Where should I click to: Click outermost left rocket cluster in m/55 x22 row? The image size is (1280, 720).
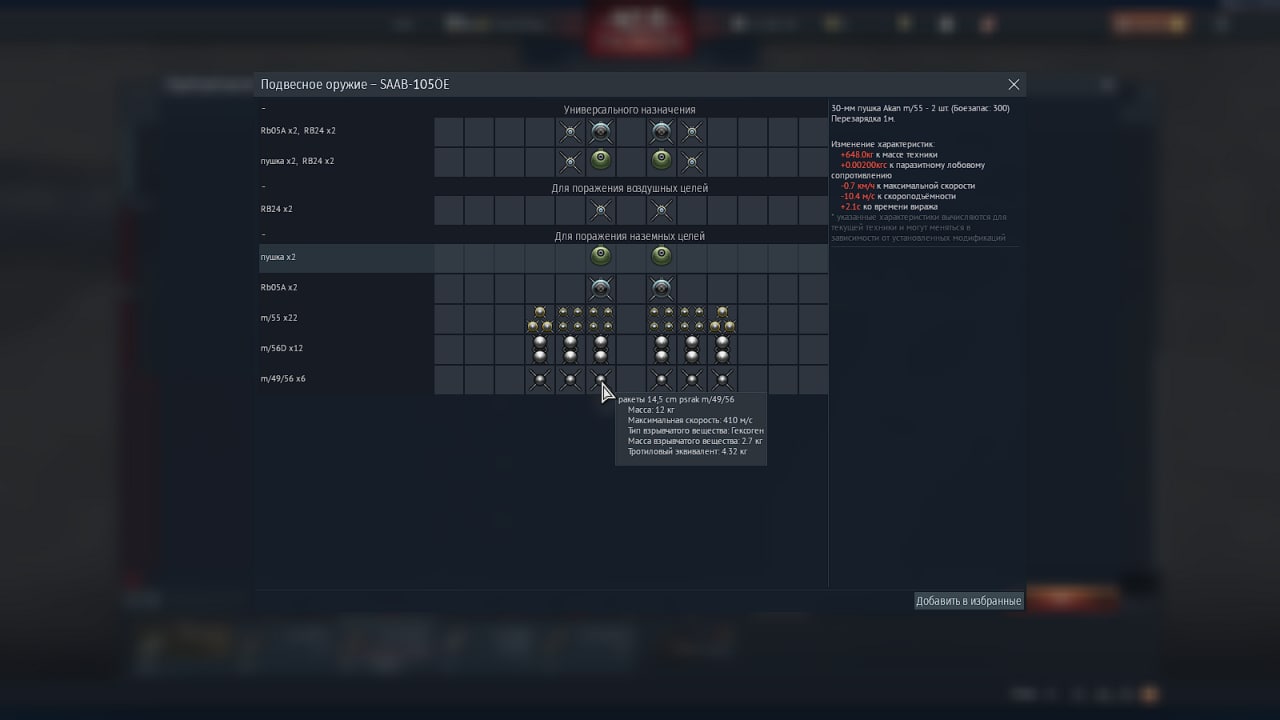pyautogui.click(x=540, y=319)
